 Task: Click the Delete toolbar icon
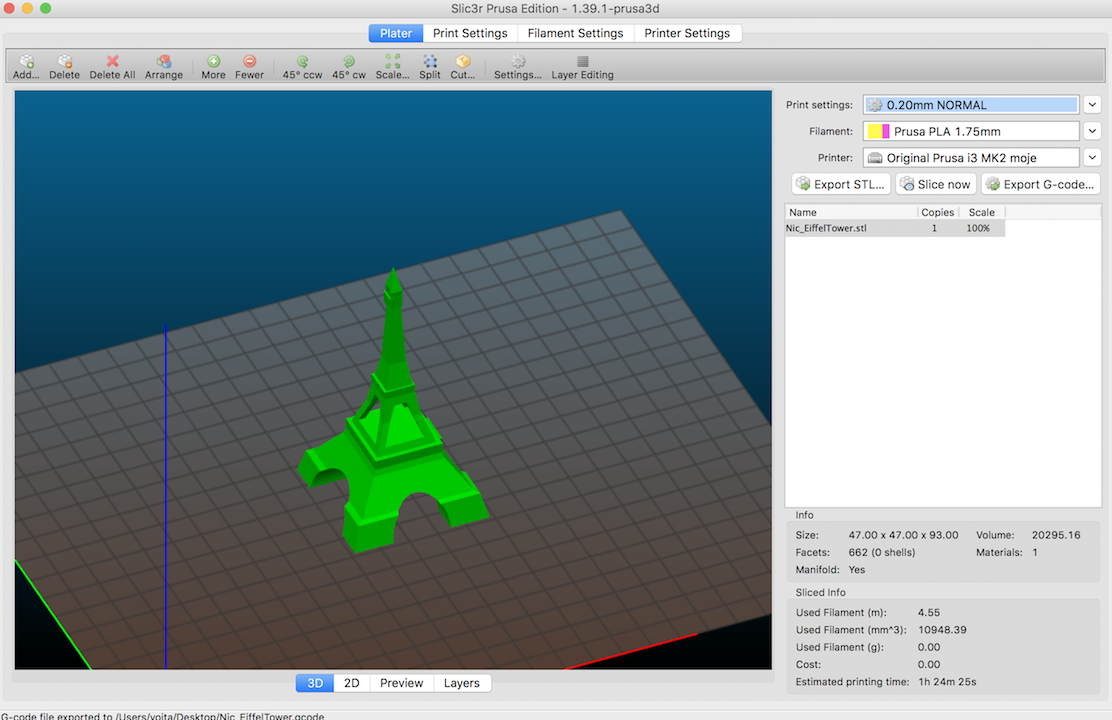pos(64,62)
